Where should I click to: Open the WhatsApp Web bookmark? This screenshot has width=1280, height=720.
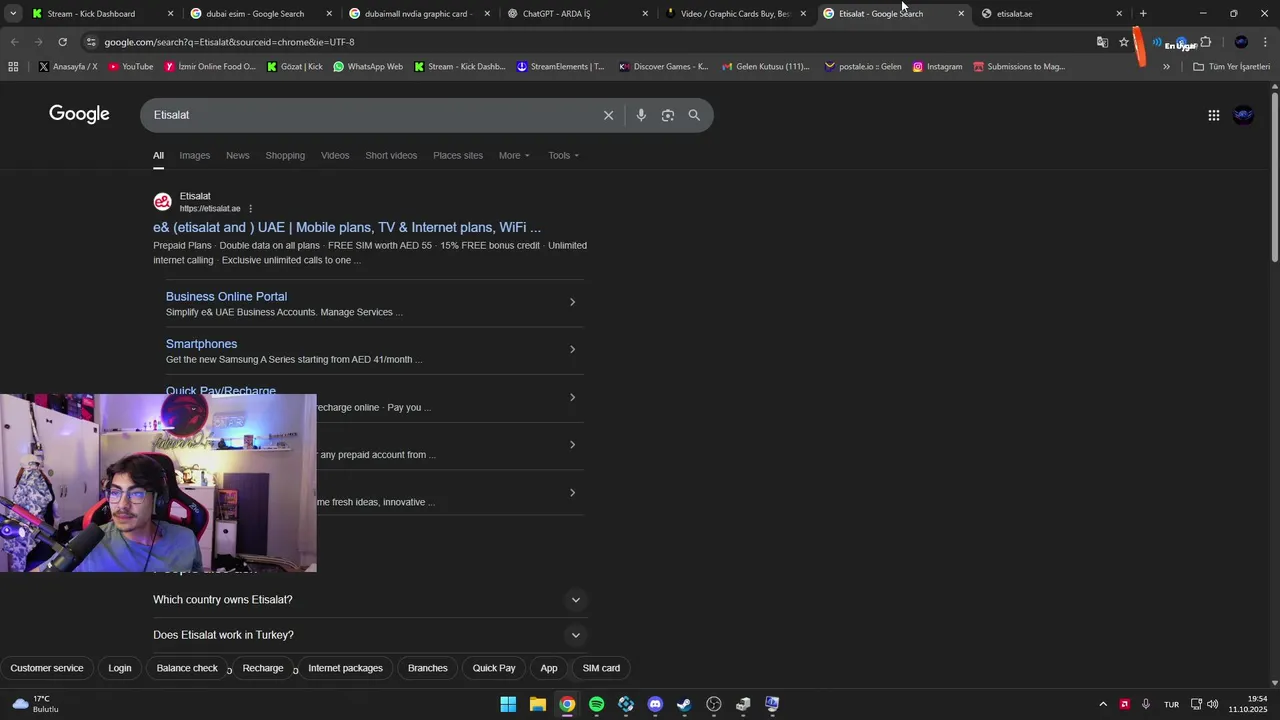click(368, 67)
